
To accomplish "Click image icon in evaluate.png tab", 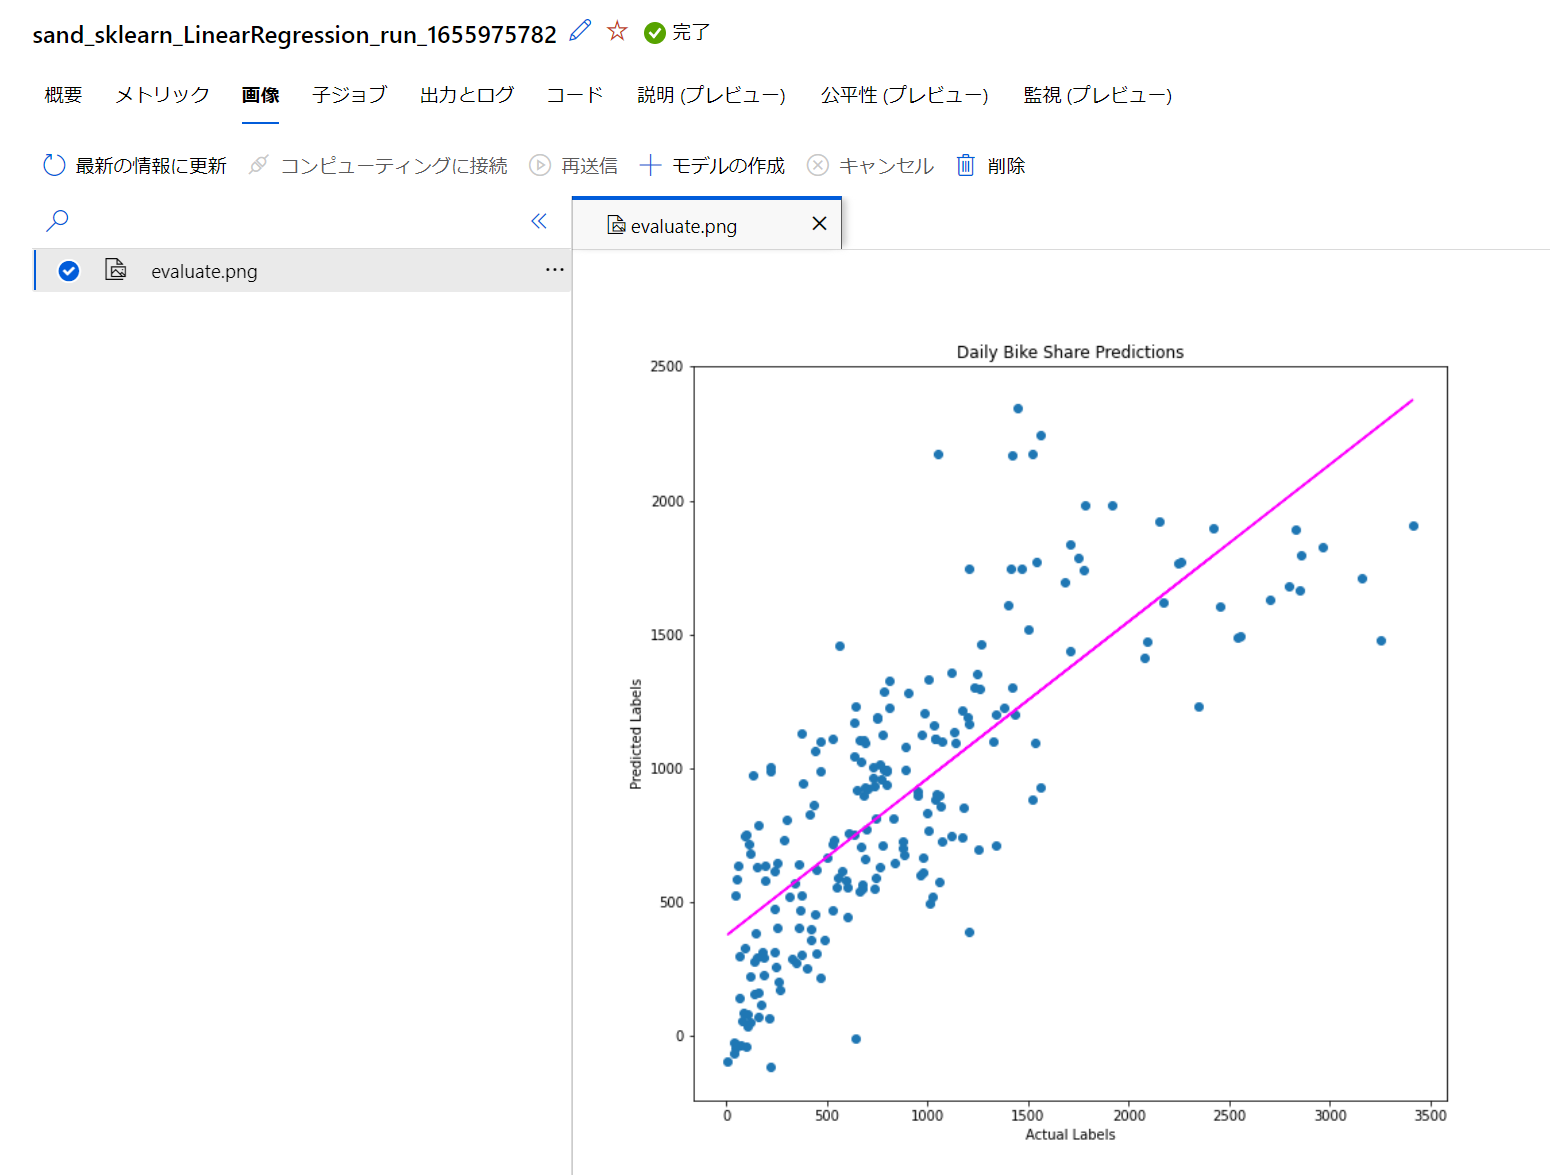I will pyautogui.click(x=617, y=225).
